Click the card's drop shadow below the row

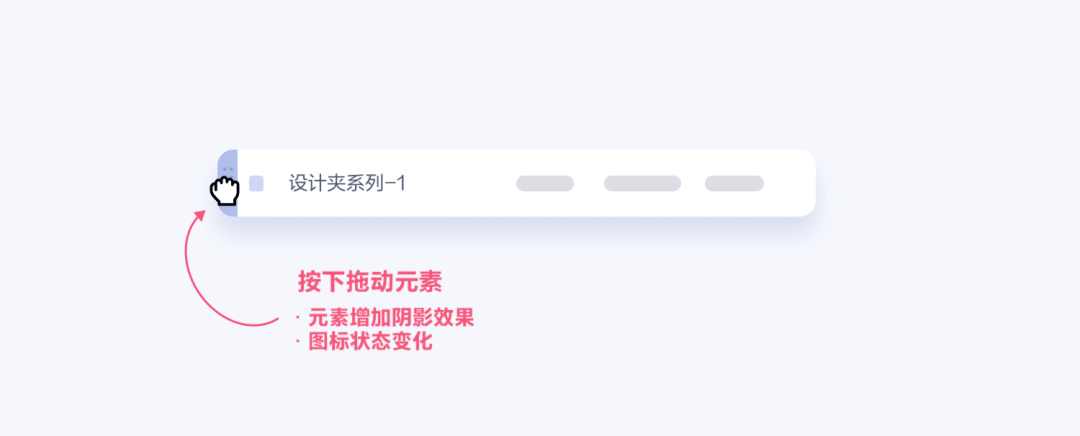coord(517,226)
